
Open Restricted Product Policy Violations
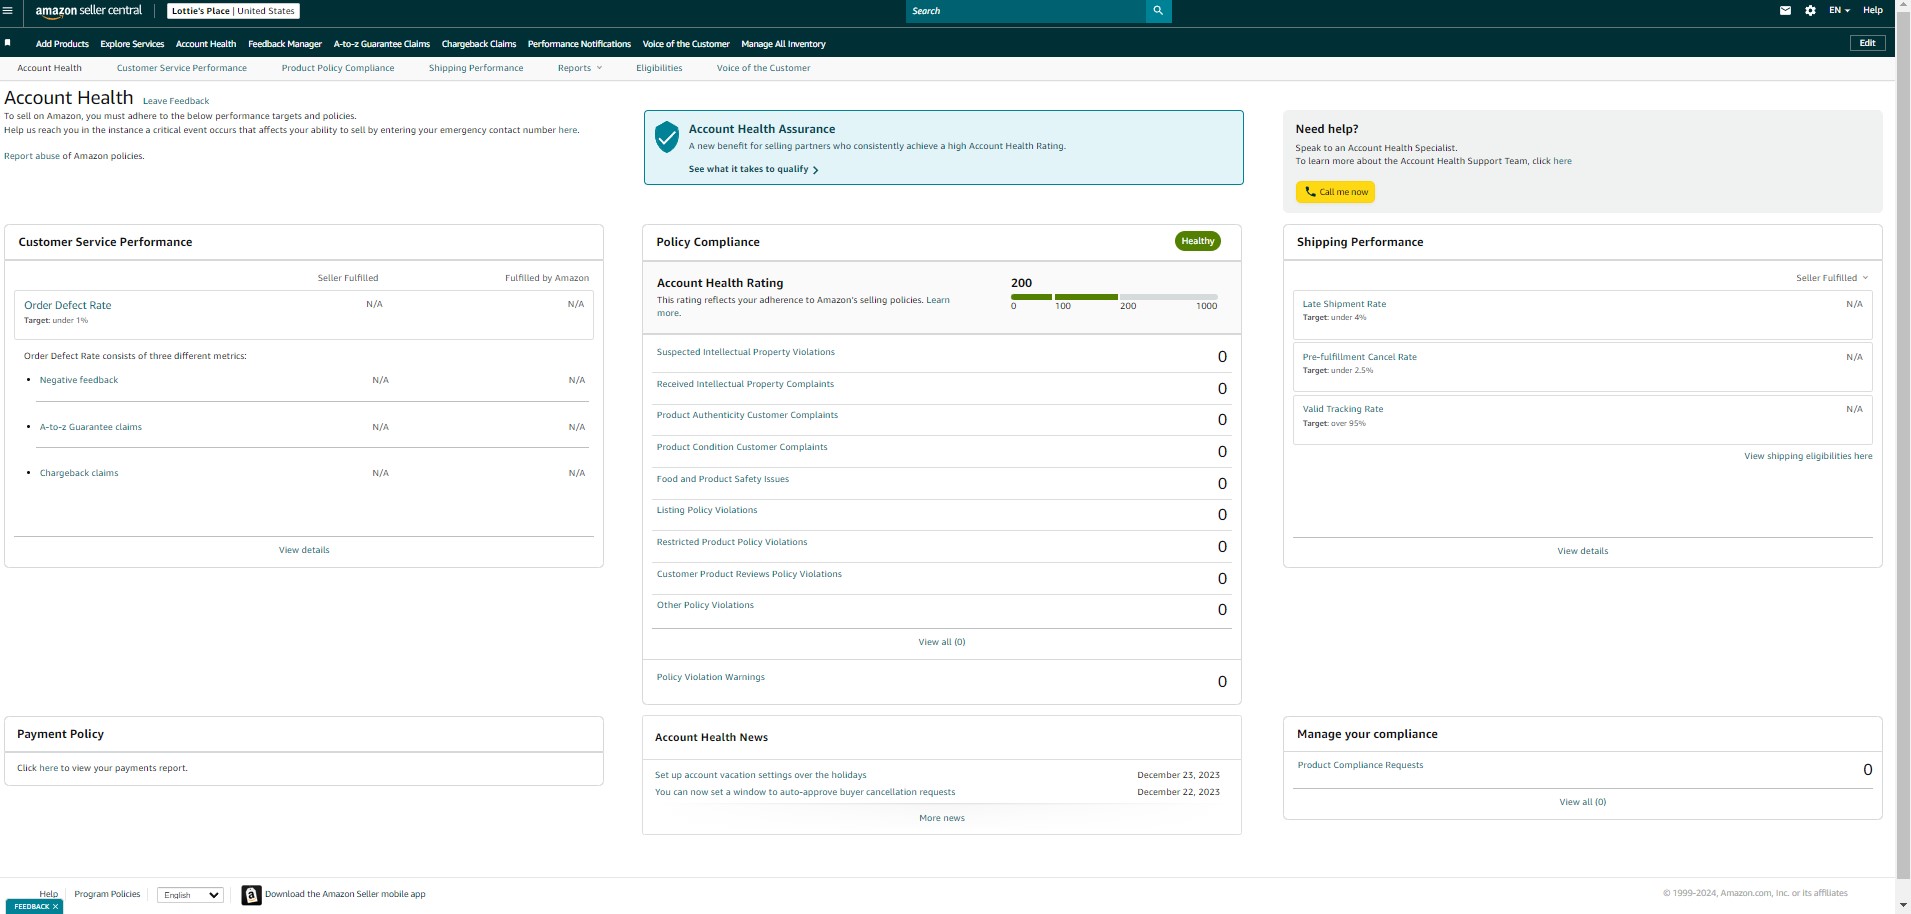pos(732,542)
